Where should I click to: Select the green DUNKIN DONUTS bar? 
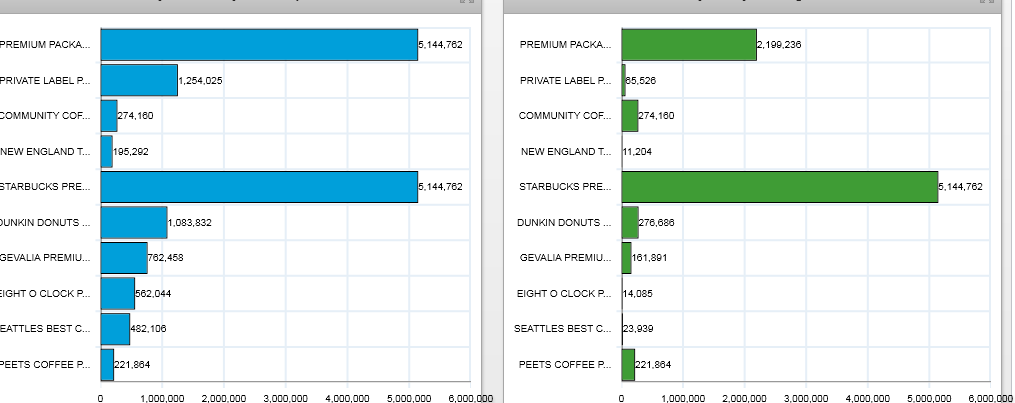coord(630,222)
